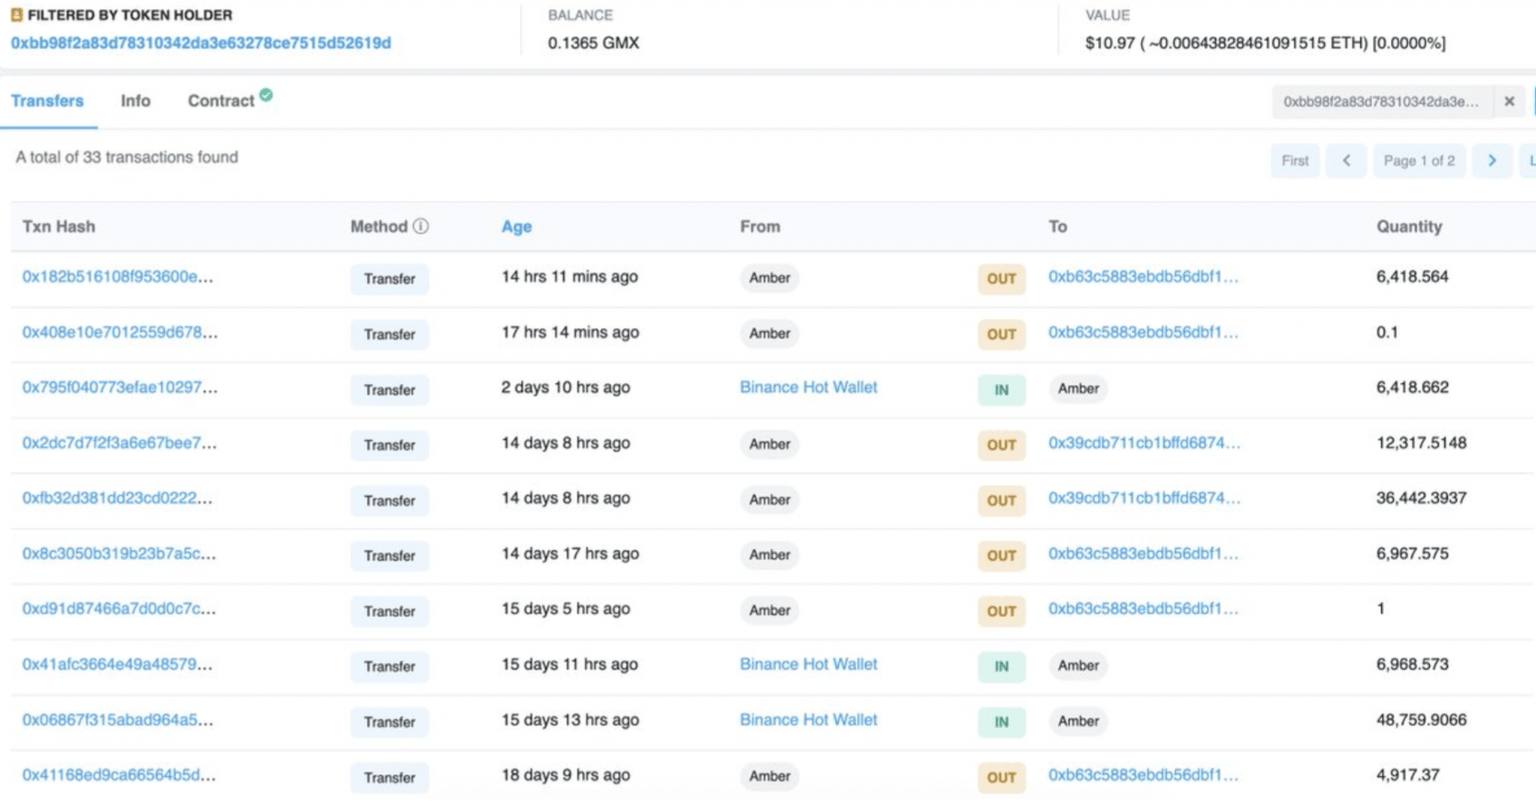Sort by the Age column header
Screen dimensions: 1536x805
[x=516, y=227]
